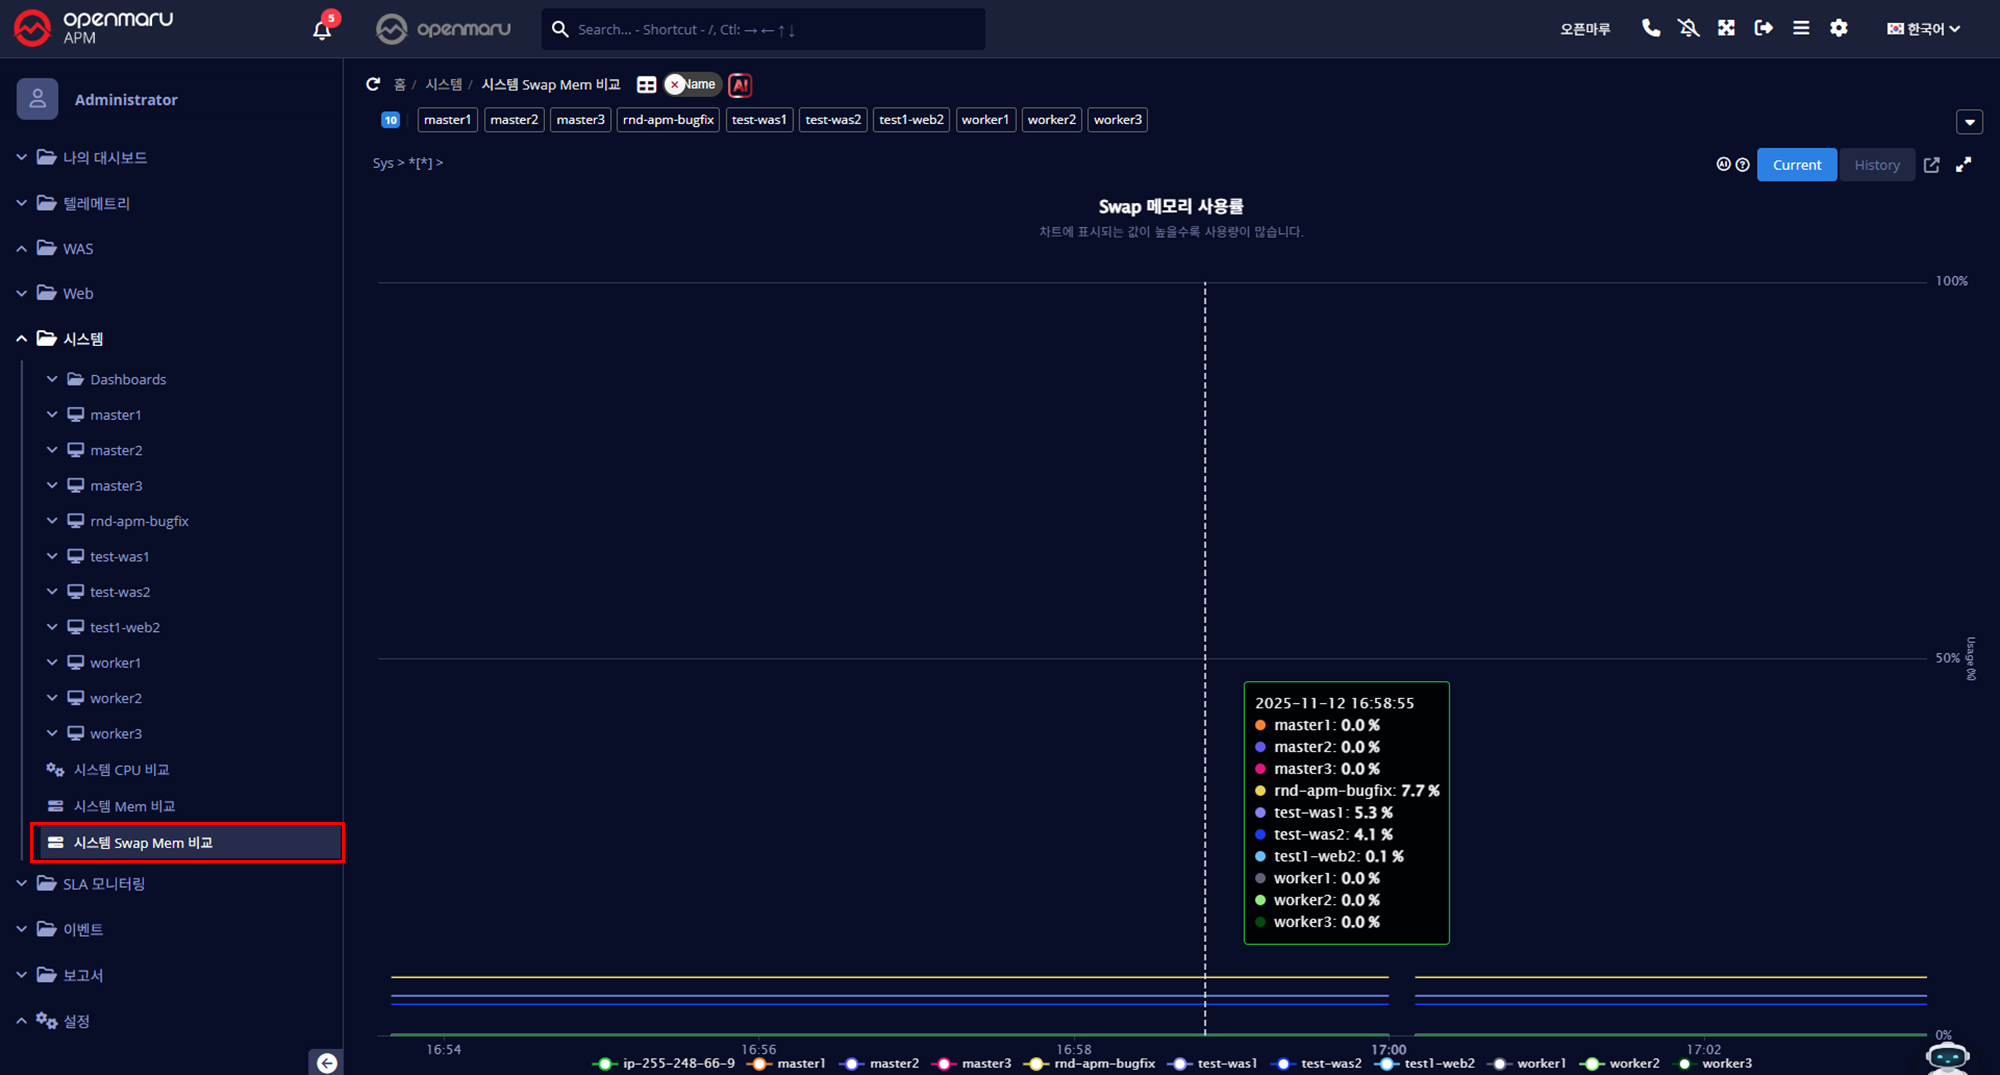The width and height of the screenshot is (2000, 1075).
Task: Open chart in new window icon
Action: 1932,165
